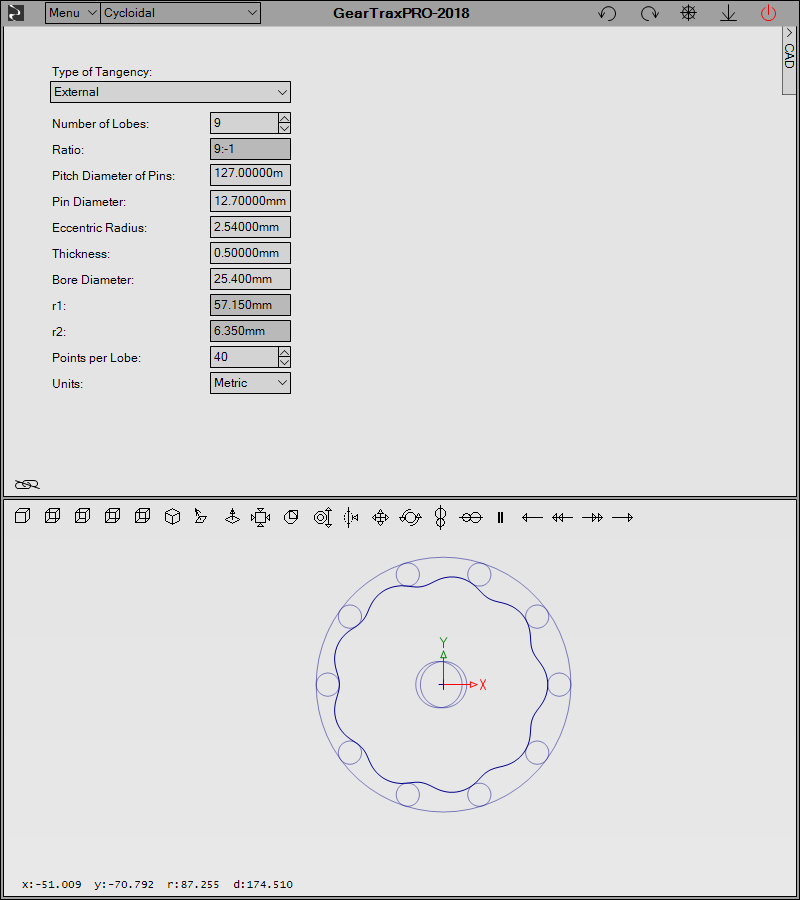Click the GearTrax logo icon in the title bar

tap(15, 13)
